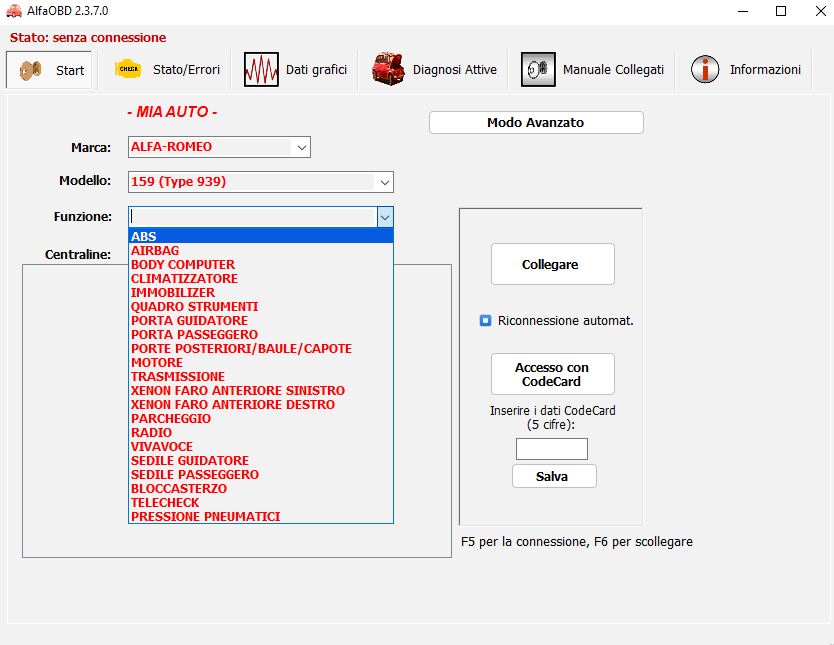Click the yellow check-engine icon
834x645 pixels.
click(128, 69)
